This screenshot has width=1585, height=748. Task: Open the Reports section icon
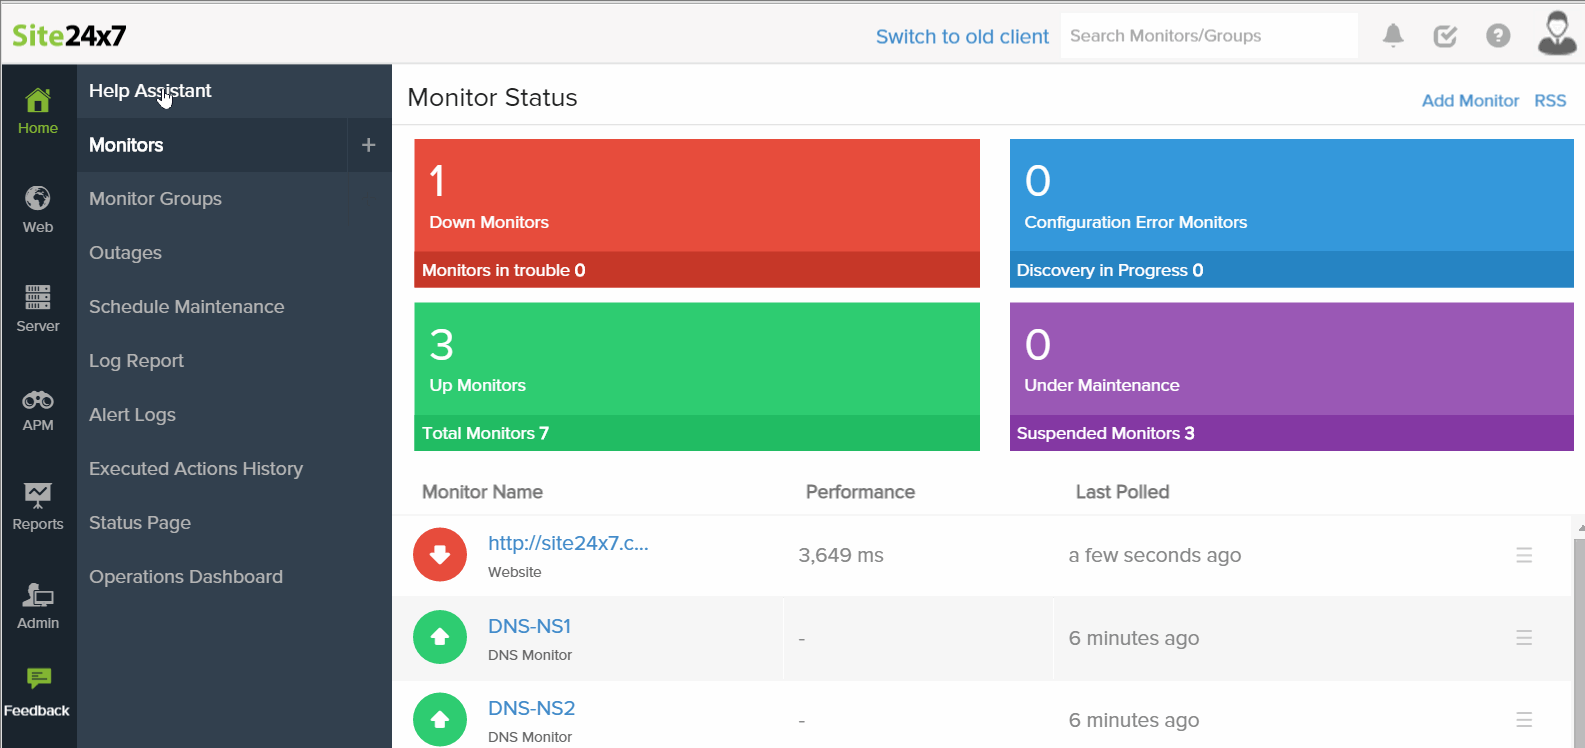click(38, 495)
